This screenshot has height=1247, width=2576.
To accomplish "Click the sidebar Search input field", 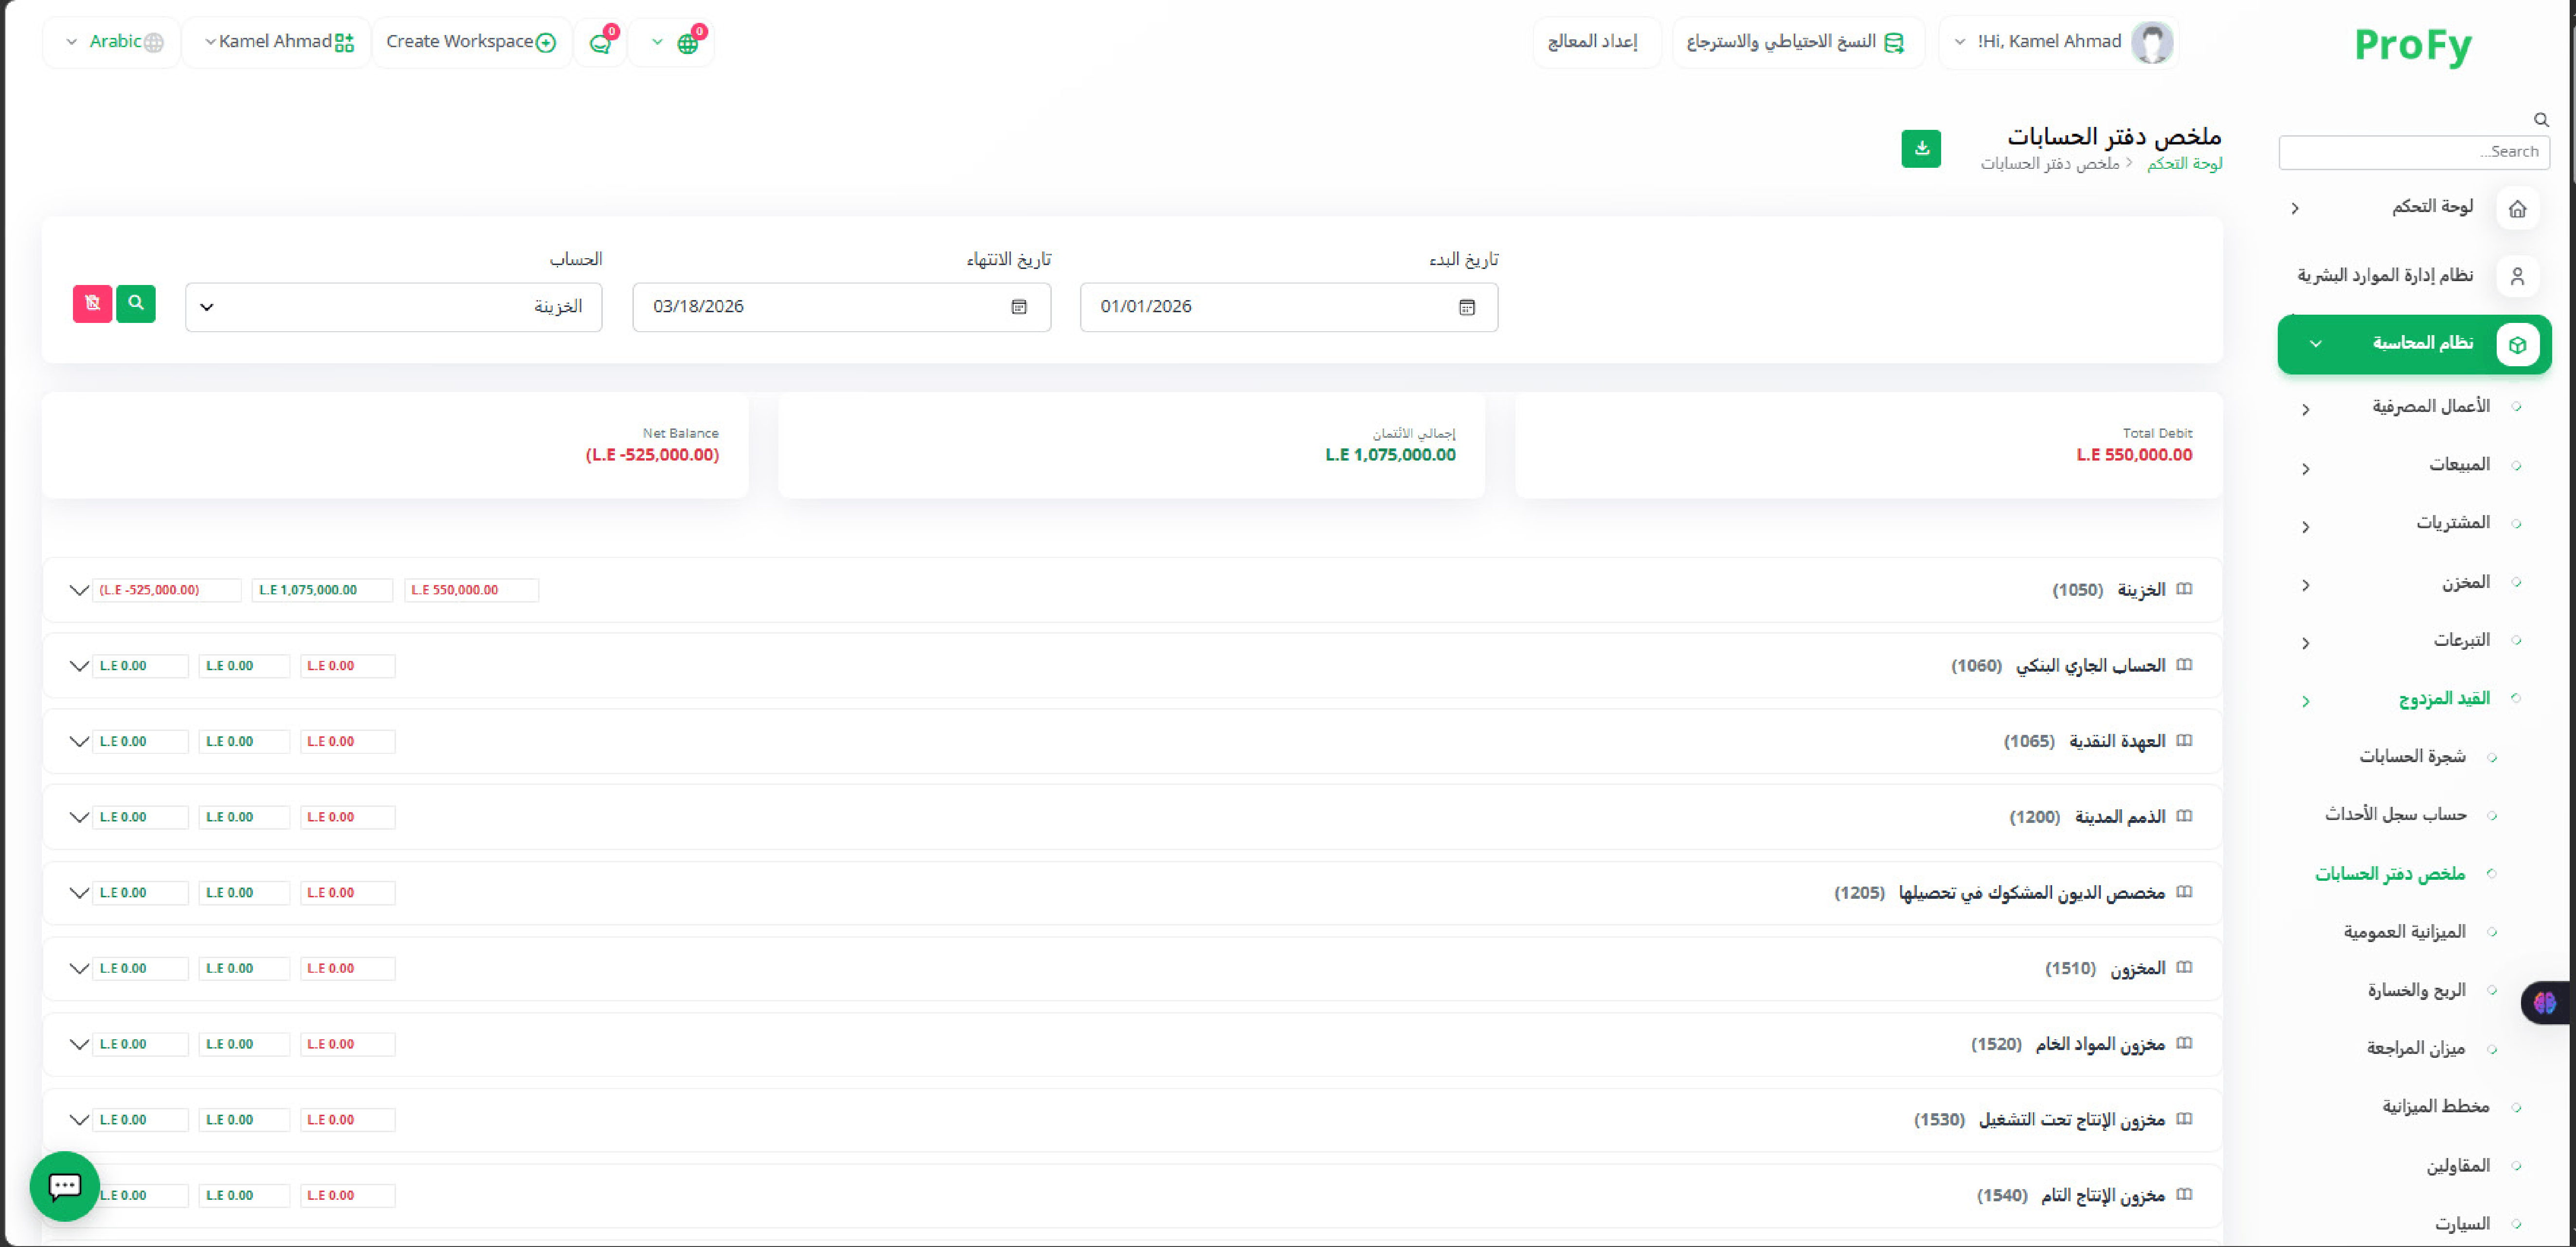I will [2413, 152].
